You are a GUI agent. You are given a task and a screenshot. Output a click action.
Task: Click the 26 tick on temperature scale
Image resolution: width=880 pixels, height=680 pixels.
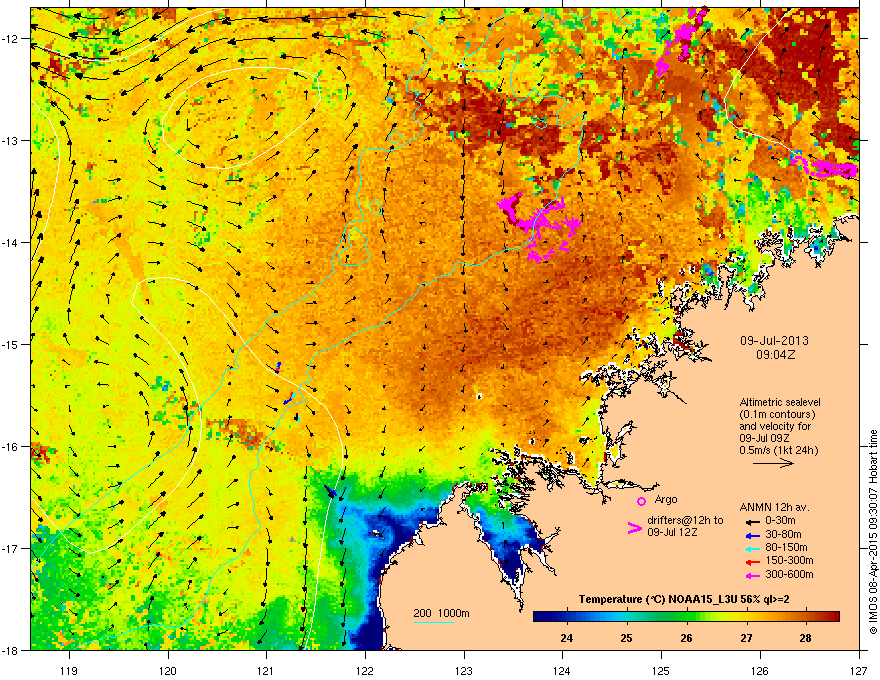point(686,638)
